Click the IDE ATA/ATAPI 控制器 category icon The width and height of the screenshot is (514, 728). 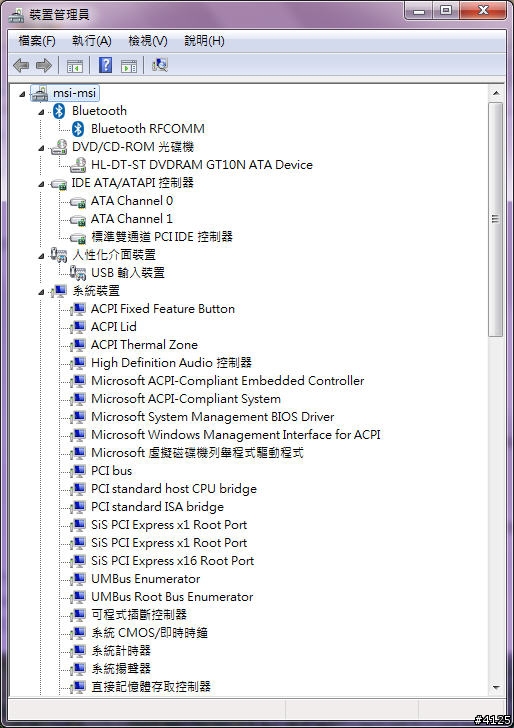[59, 184]
